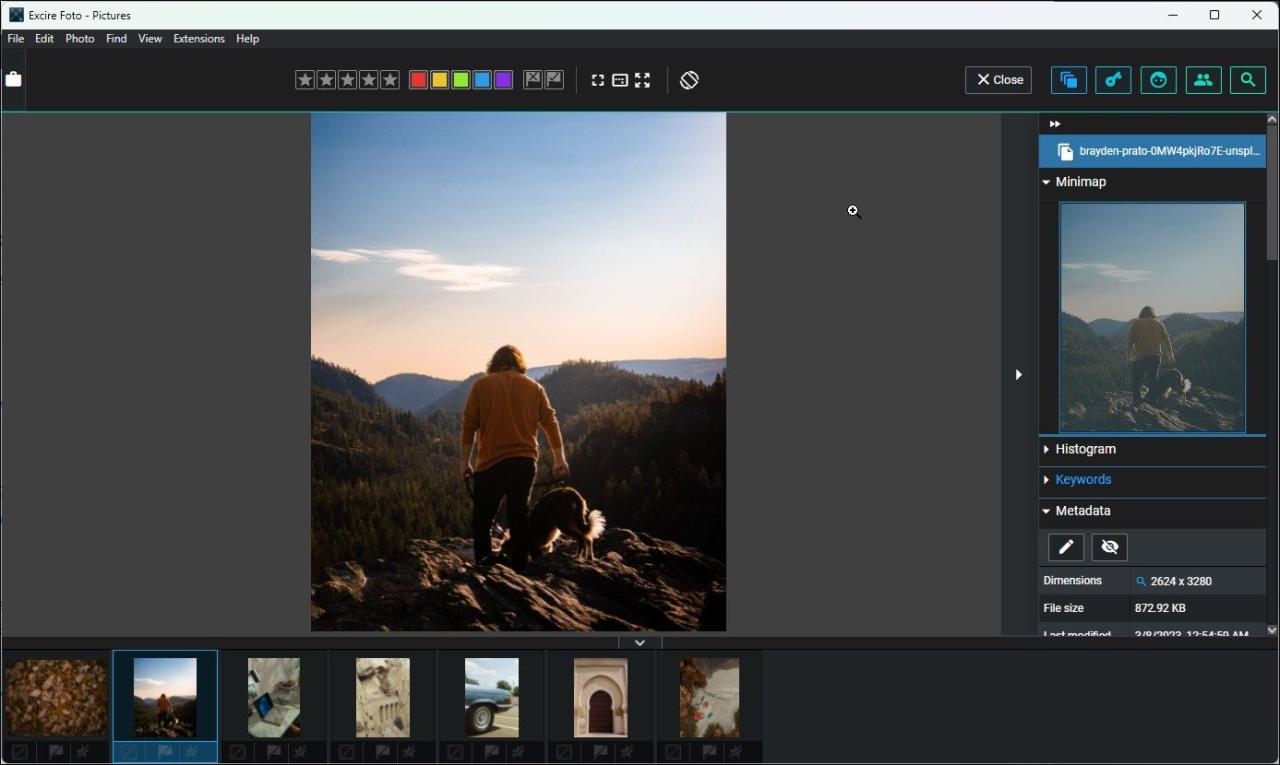1280x765 pixels.
Task: Set rating to one star in the toolbar
Action: [x=305, y=80]
